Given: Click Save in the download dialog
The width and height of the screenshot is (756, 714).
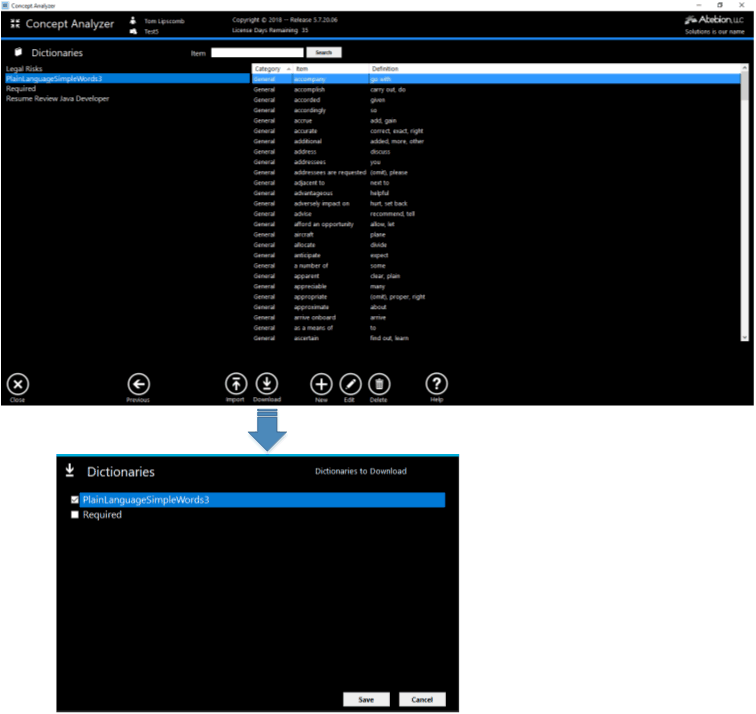Looking at the screenshot, I should click(x=366, y=700).
